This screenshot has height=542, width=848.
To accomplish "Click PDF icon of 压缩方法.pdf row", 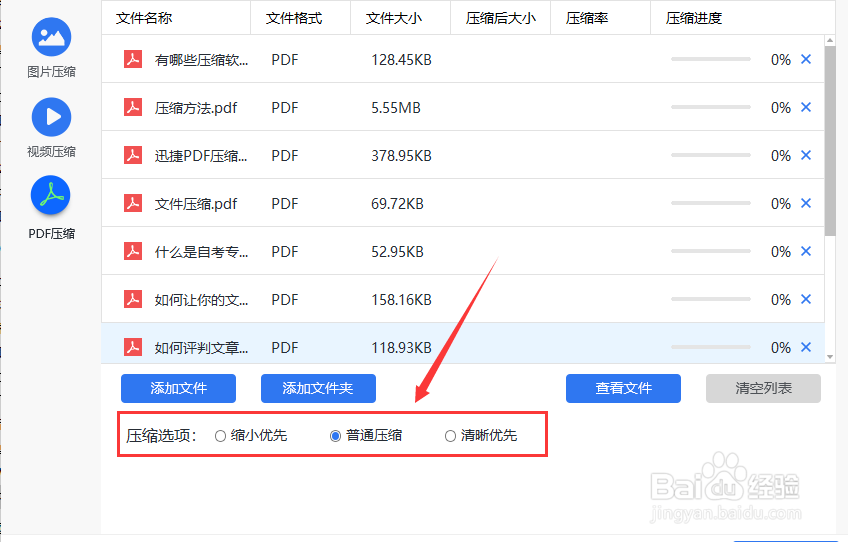I will coord(133,108).
